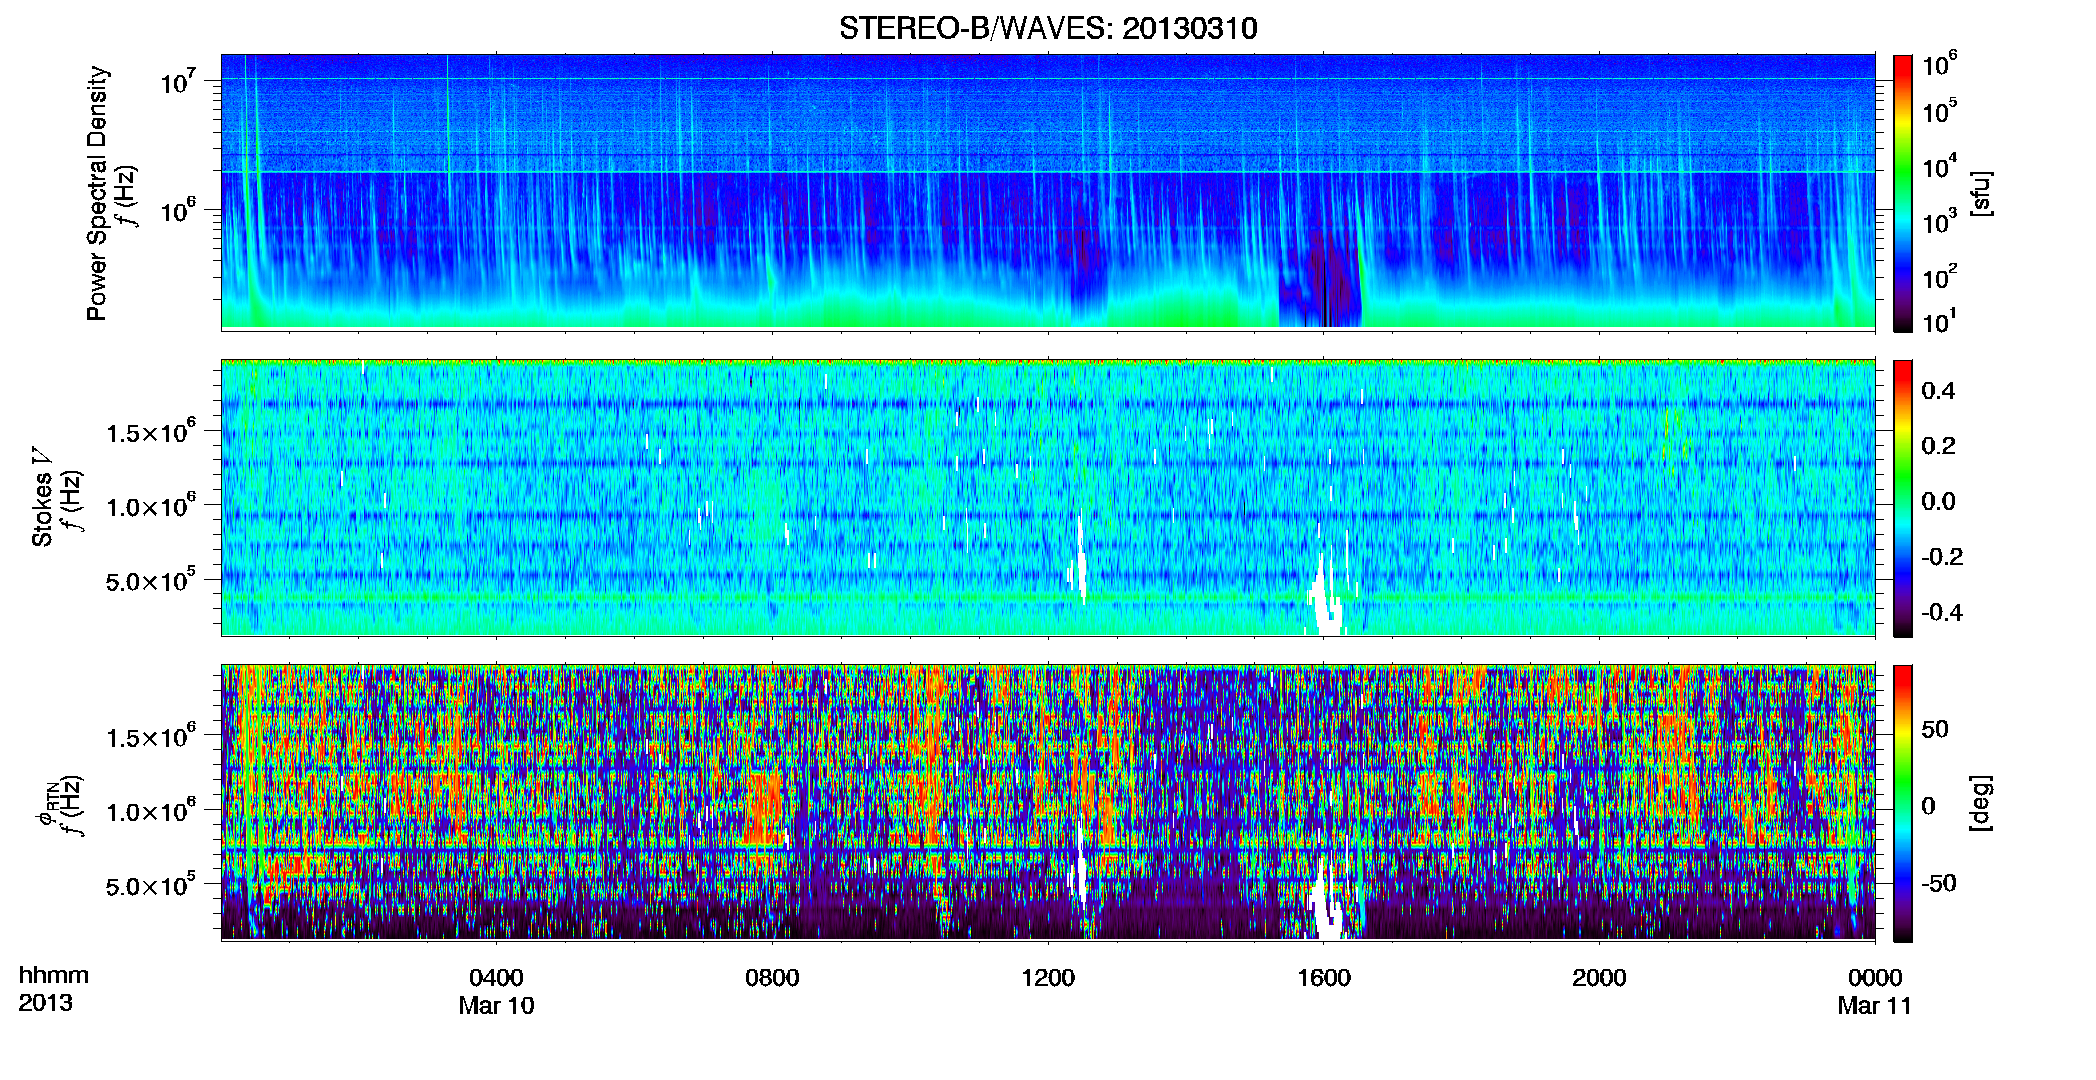Click the 10^5 label on sfu color bar
This screenshot has height=1080, width=2096.
click(x=1940, y=111)
